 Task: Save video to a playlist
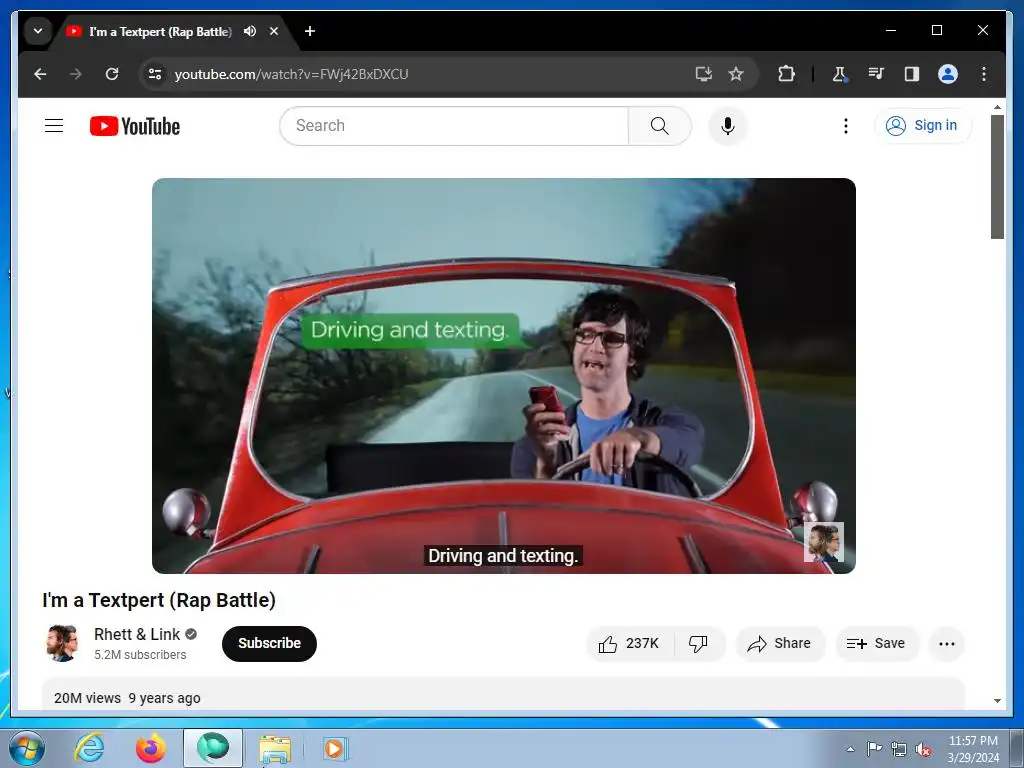click(876, 644)
